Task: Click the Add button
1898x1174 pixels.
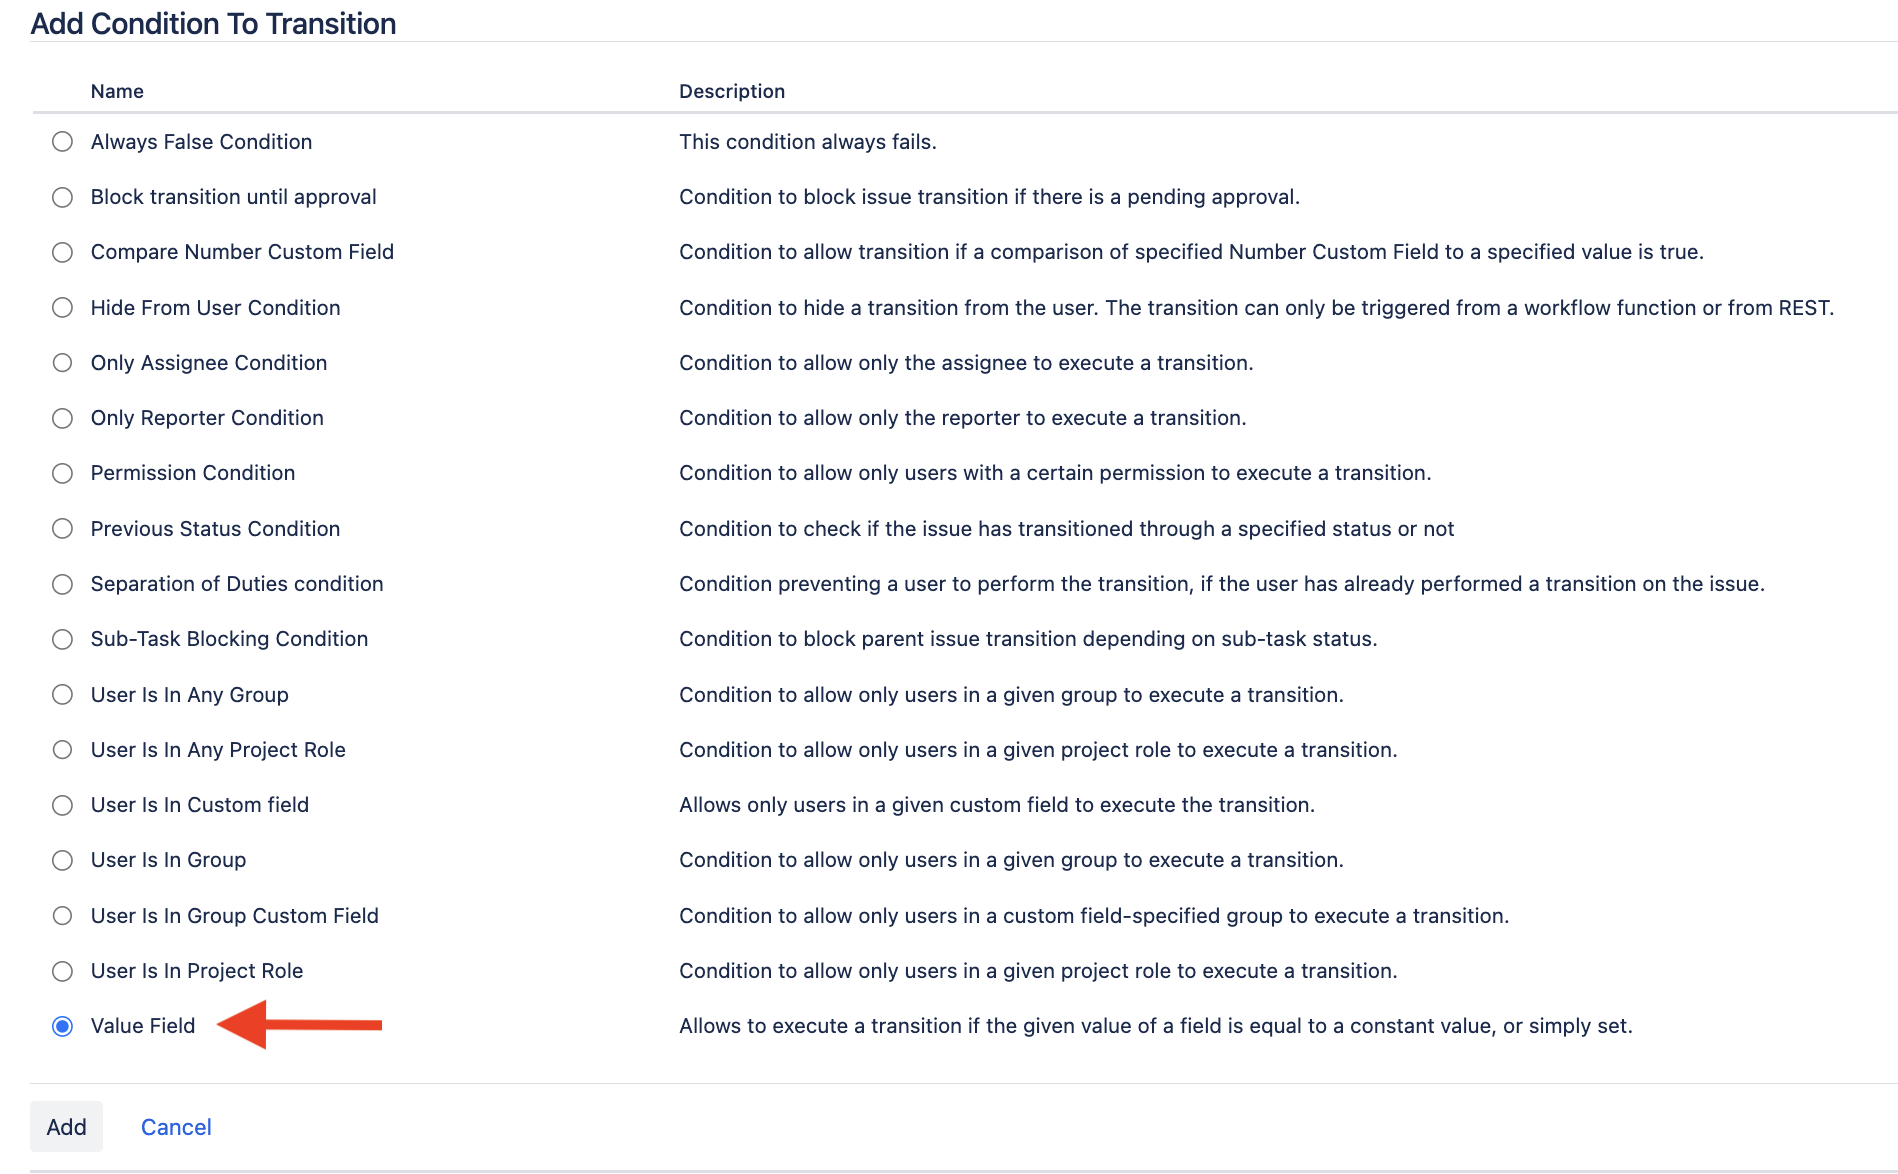Action: click(66, 1127)
